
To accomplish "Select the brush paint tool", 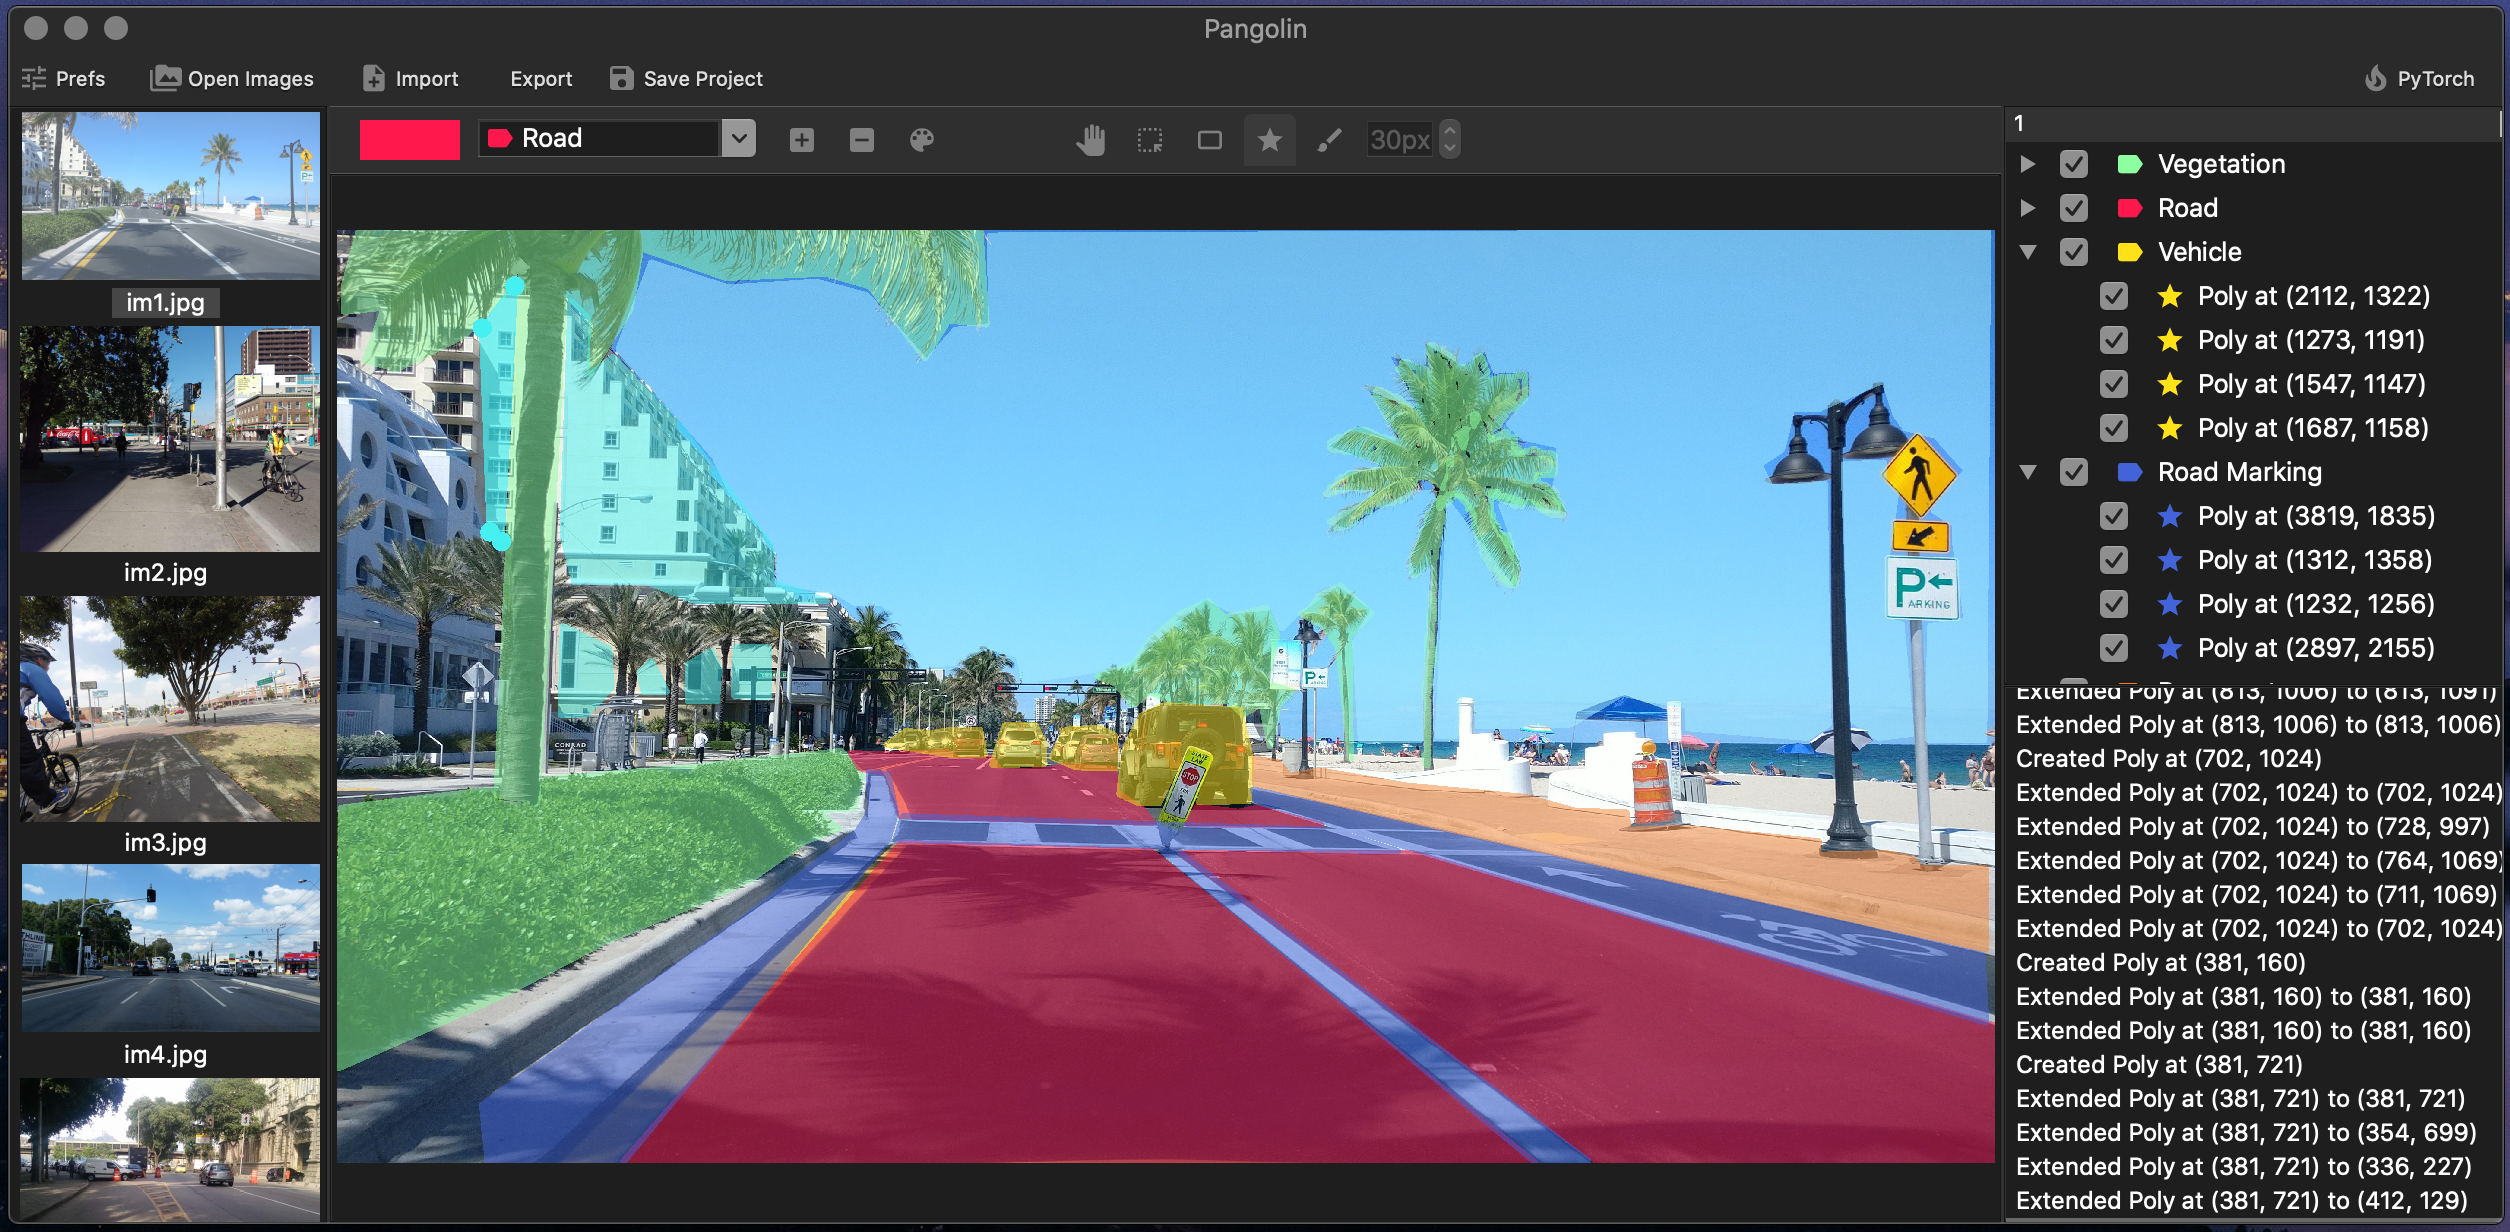I will tap(1329, 140).
